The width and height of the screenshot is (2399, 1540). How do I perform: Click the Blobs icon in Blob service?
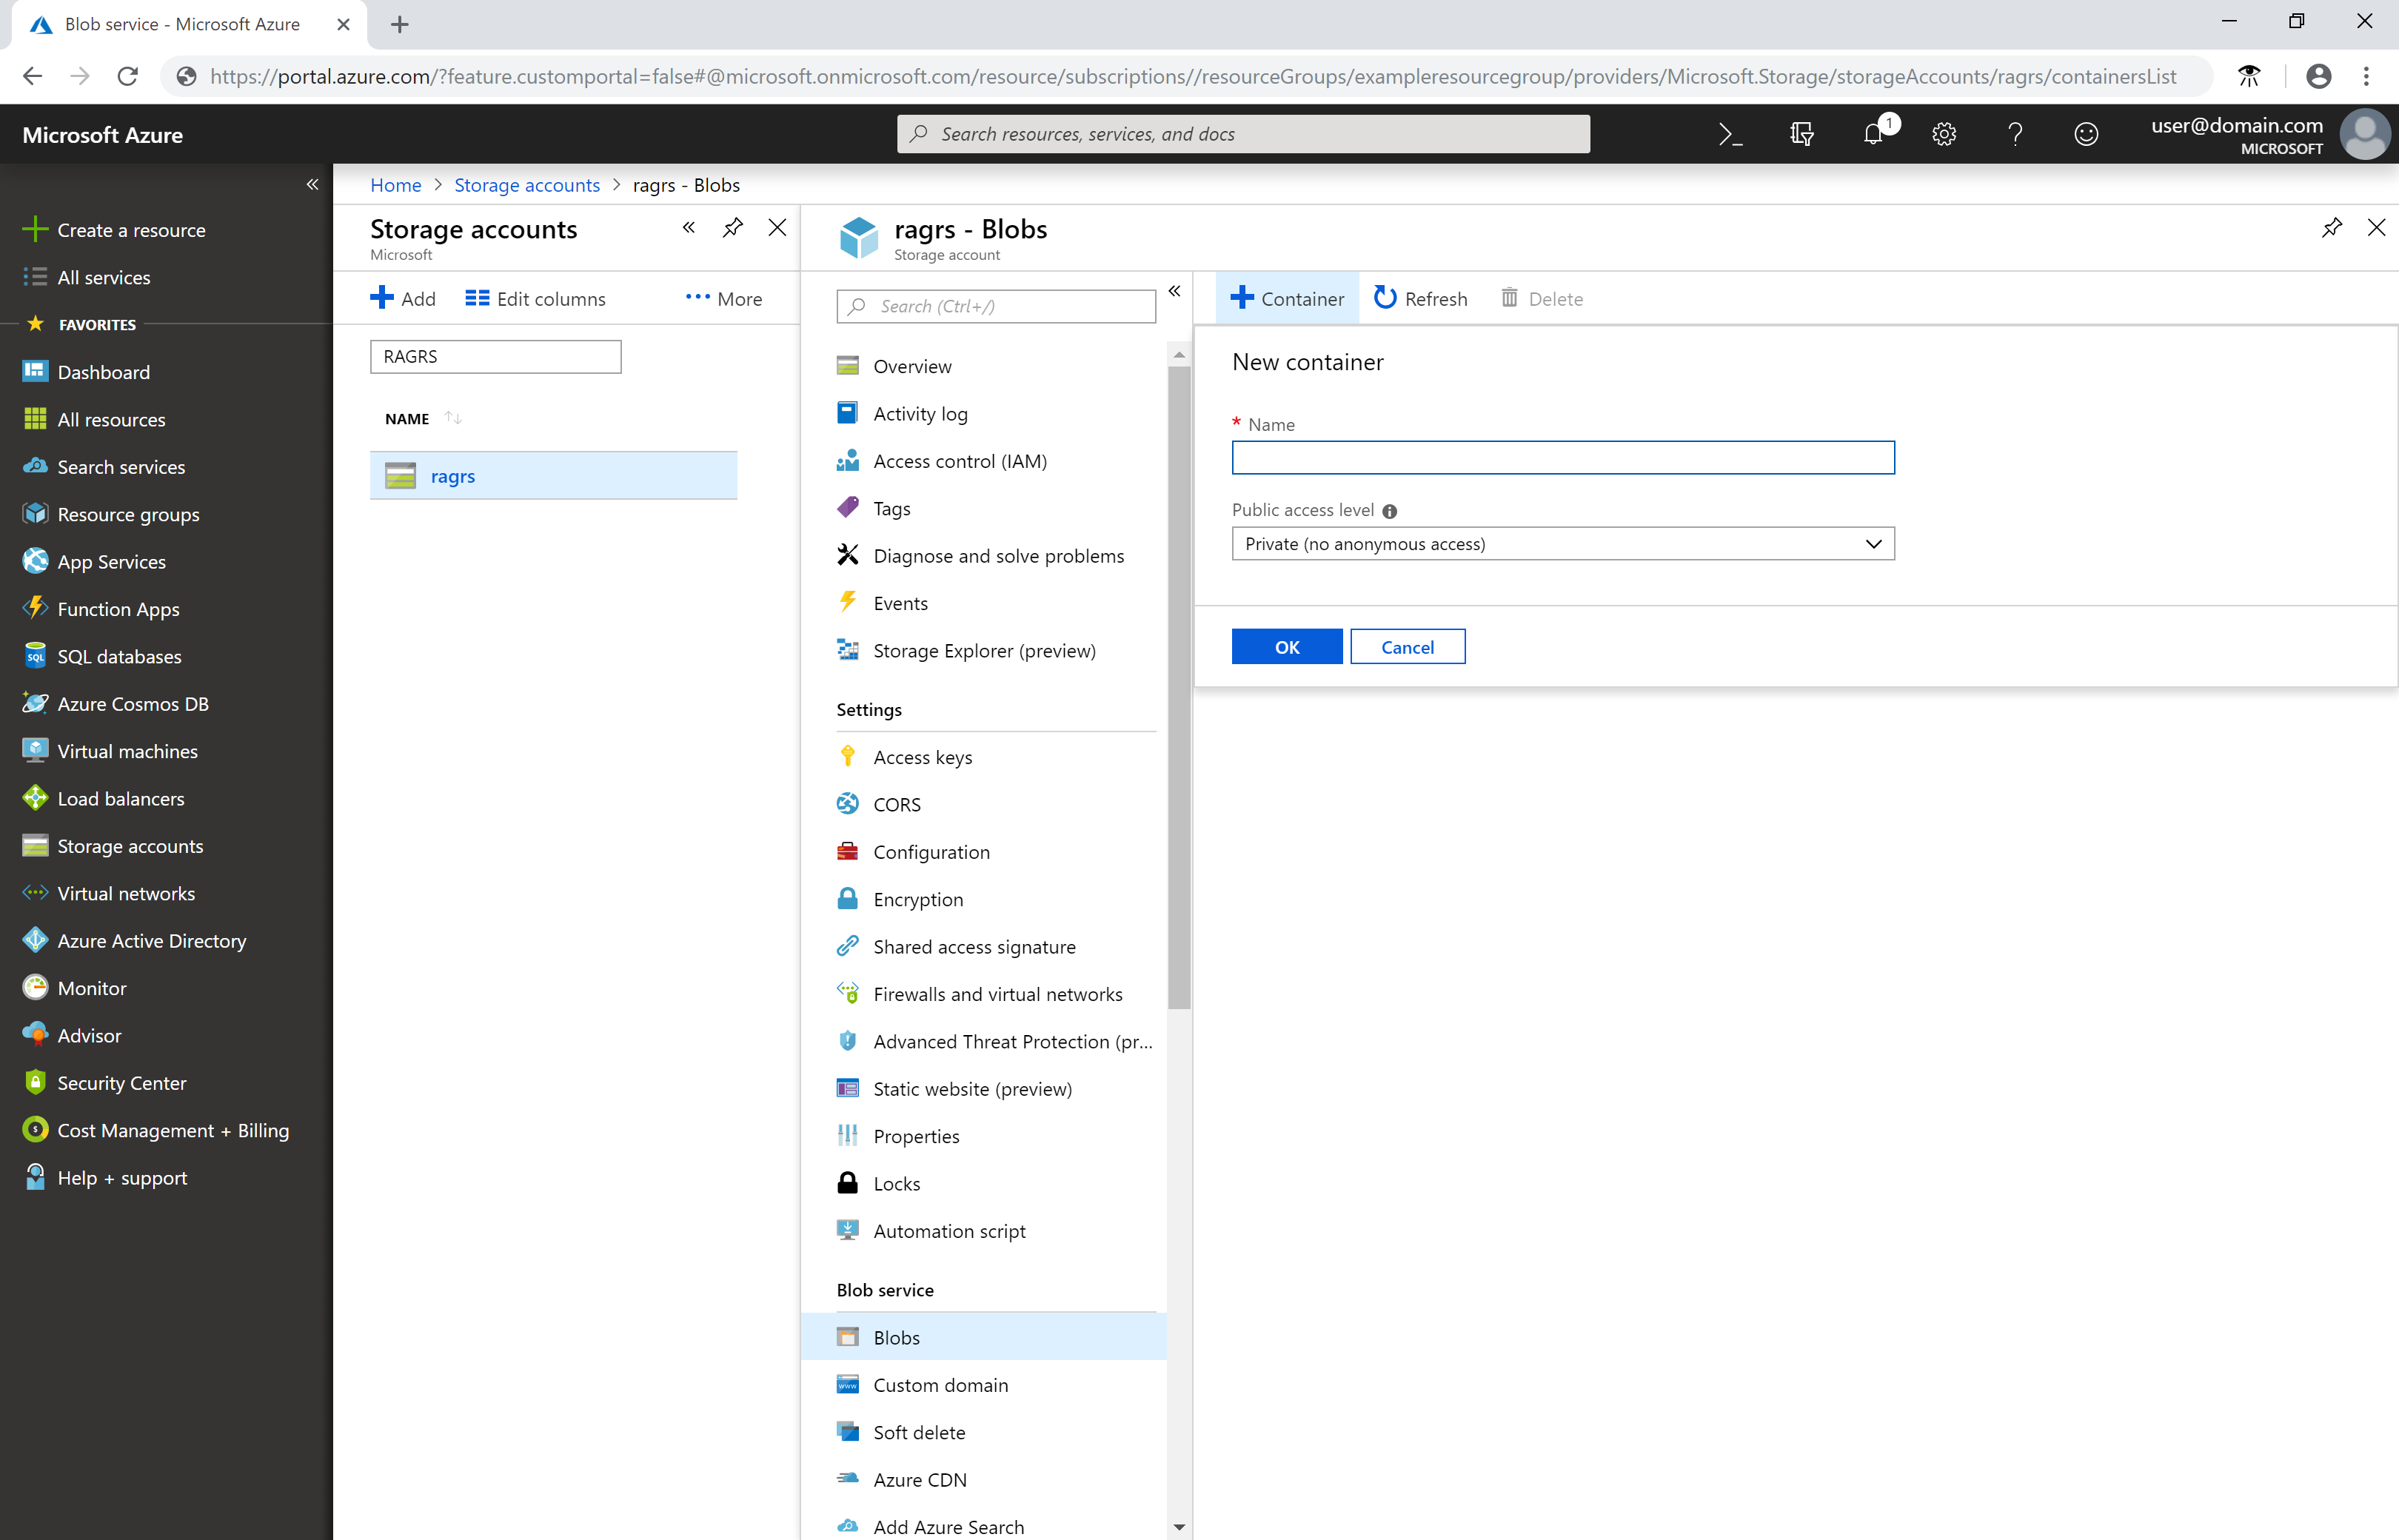pyautogui.click(x=848, y=1337)
